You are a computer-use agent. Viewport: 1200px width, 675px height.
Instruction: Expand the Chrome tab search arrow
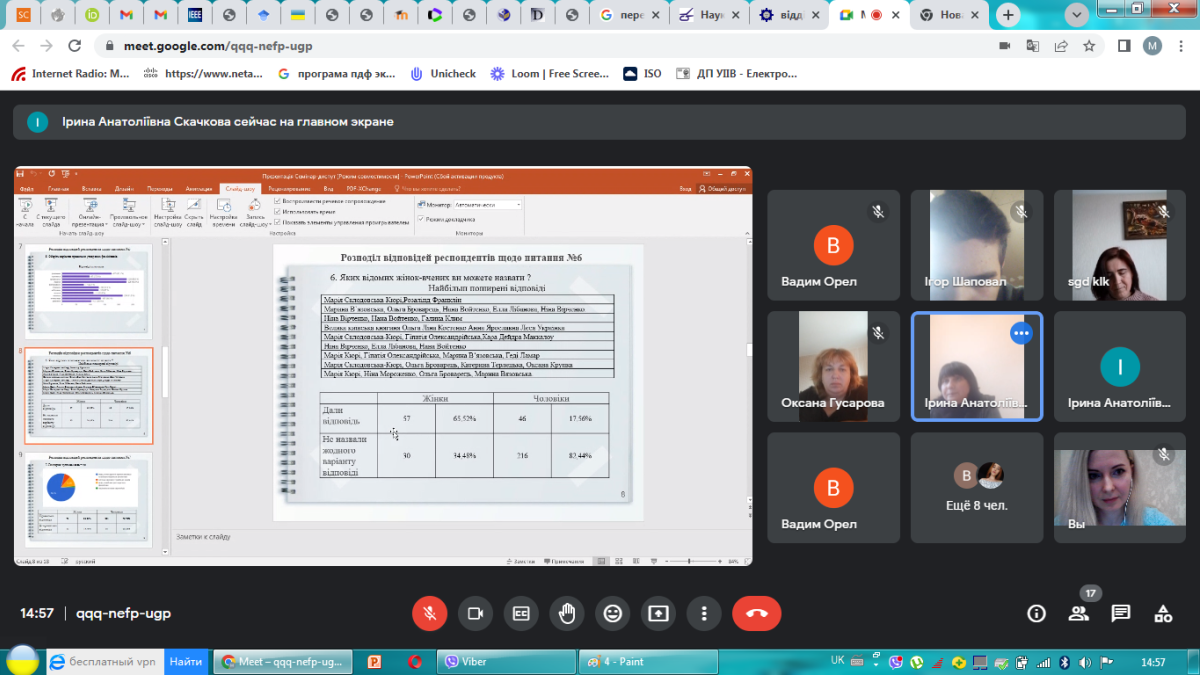click(1077, 15)
